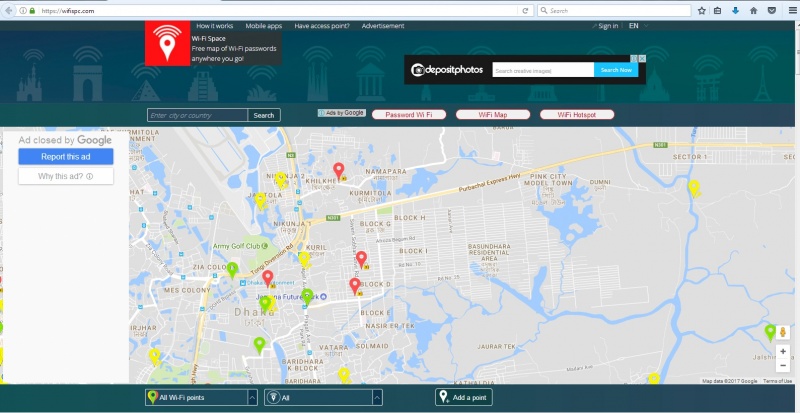Click the browser back arrow button
Image resolution: width=800 pixels, height=413 pixels.
8,10
